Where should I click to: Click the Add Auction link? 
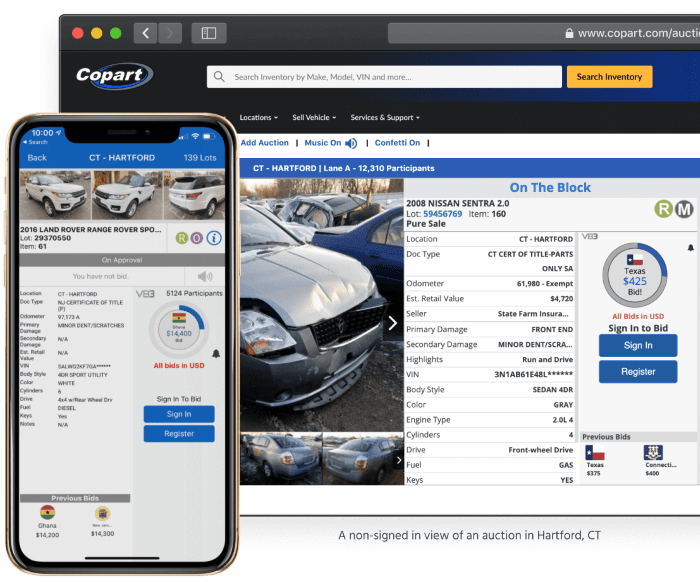click(264, 143)
